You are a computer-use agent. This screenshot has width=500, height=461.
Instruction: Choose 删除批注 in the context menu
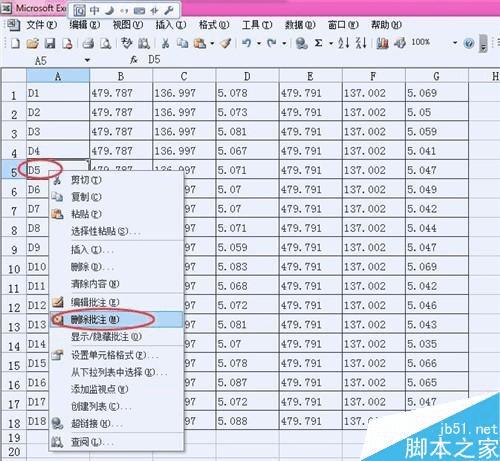(x=117, y=320)
